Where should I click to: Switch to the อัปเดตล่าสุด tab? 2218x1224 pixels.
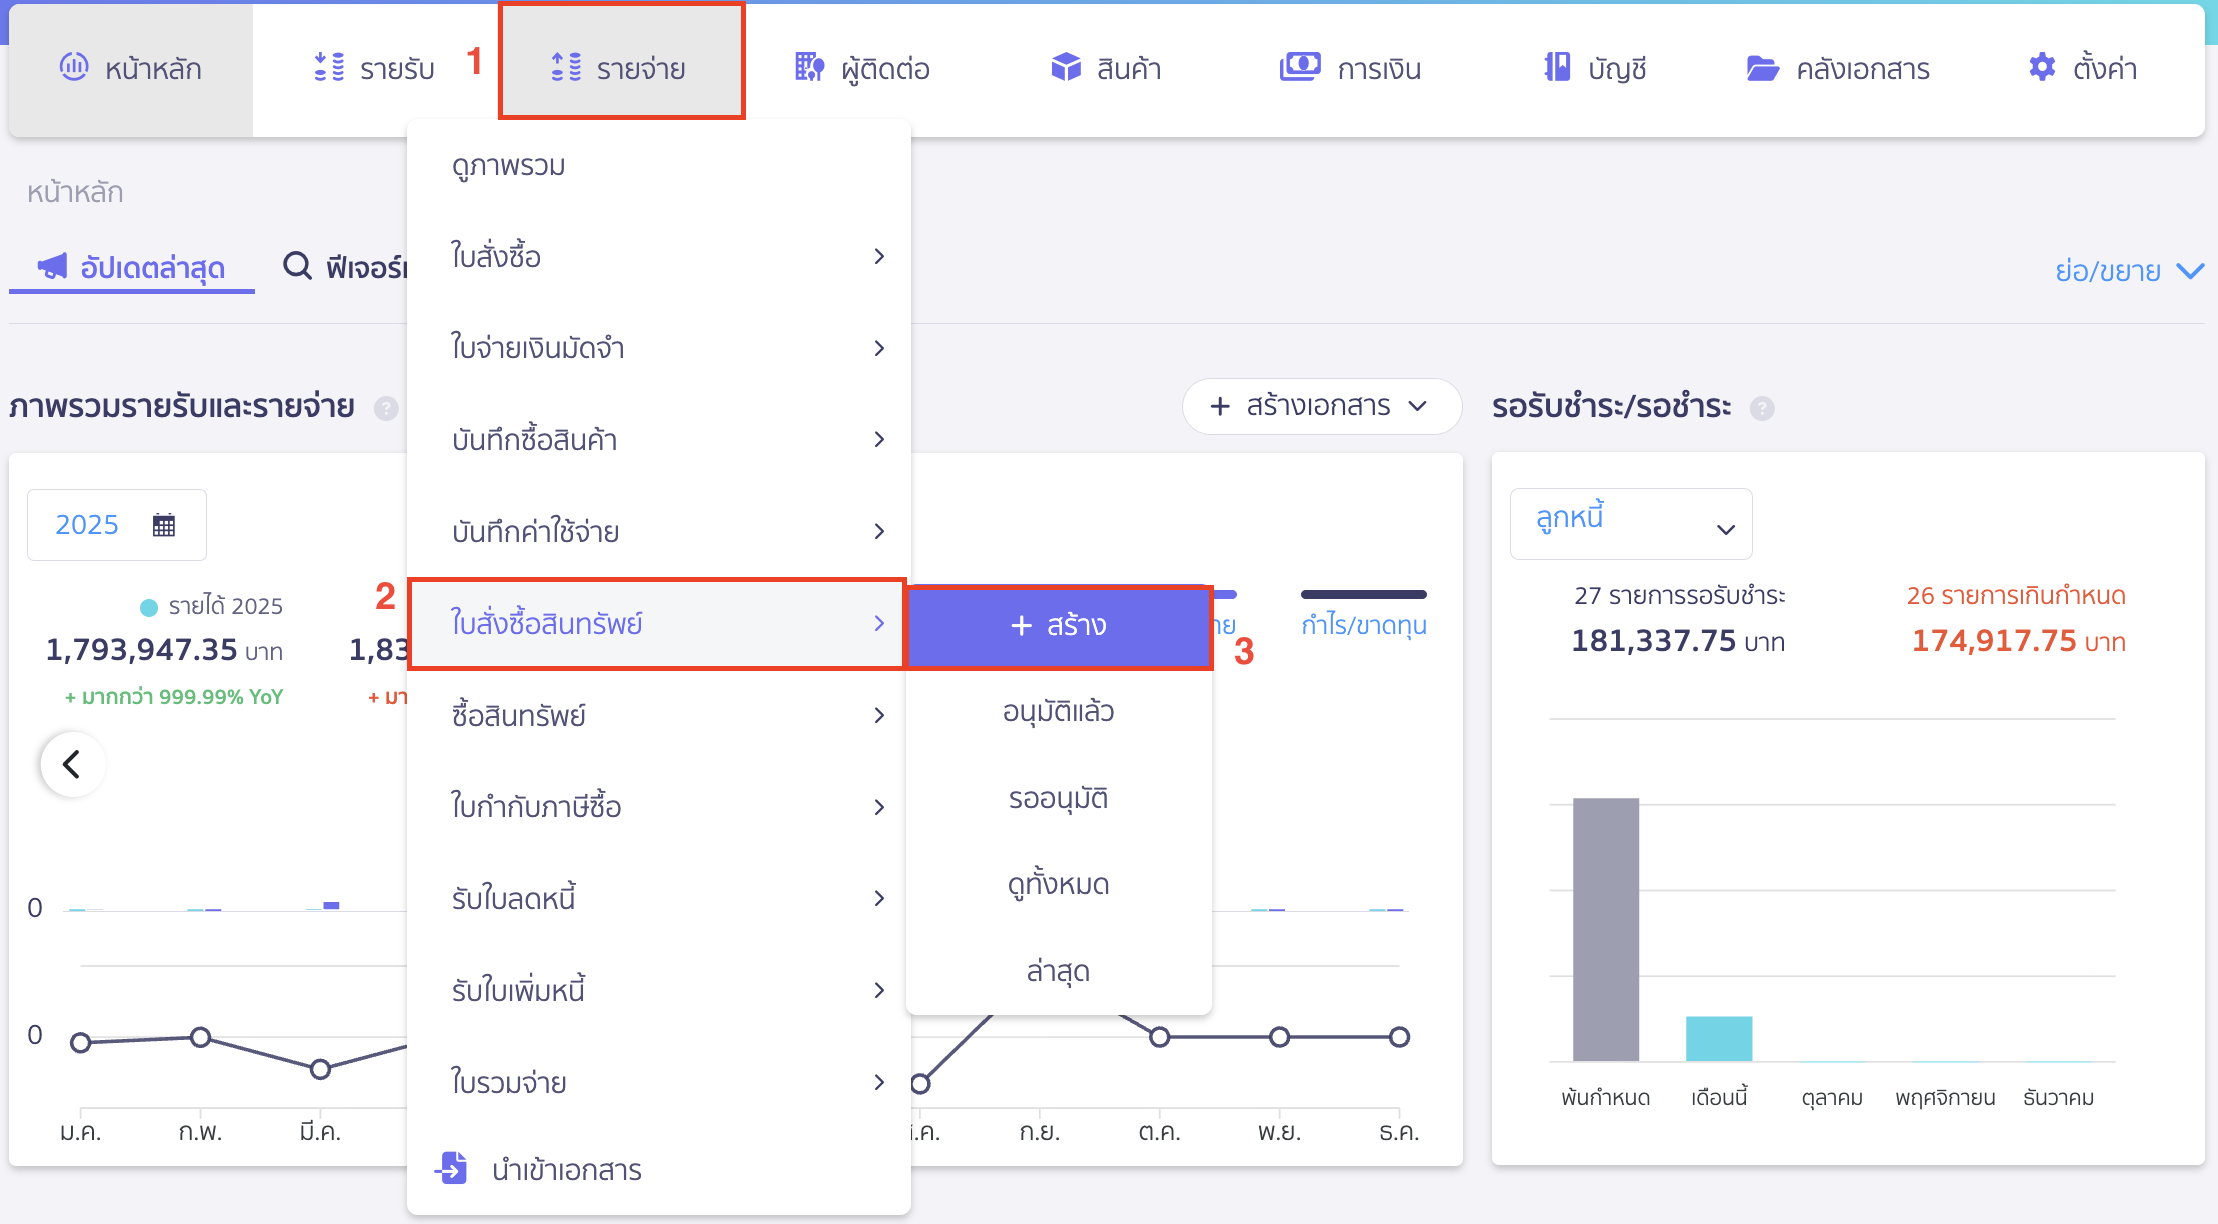[131, 267]
